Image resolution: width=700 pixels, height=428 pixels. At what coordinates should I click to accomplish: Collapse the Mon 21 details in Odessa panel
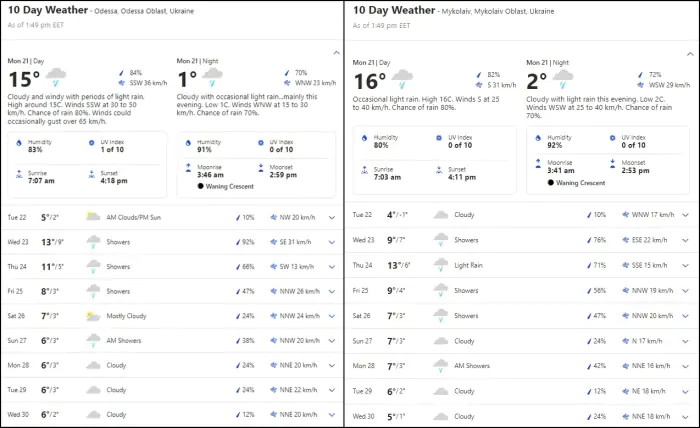(336, 50)
